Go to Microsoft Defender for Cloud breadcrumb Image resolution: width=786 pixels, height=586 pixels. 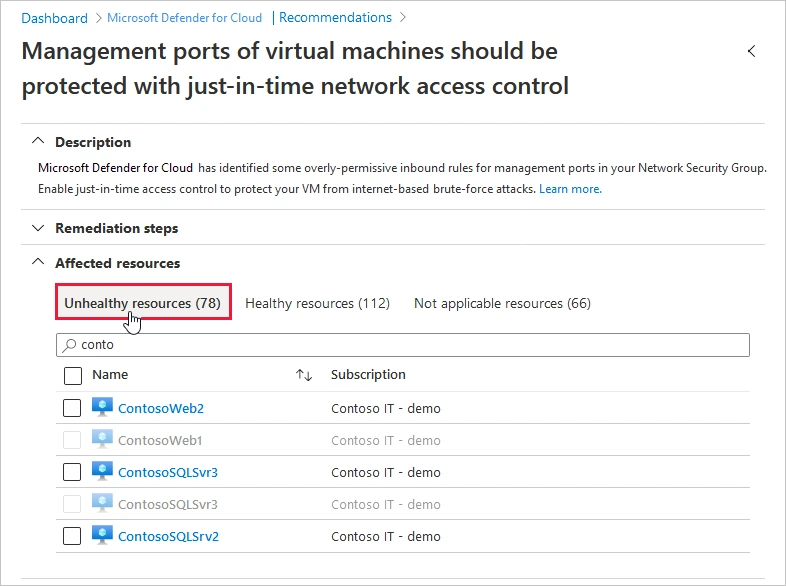click(184, 18)
